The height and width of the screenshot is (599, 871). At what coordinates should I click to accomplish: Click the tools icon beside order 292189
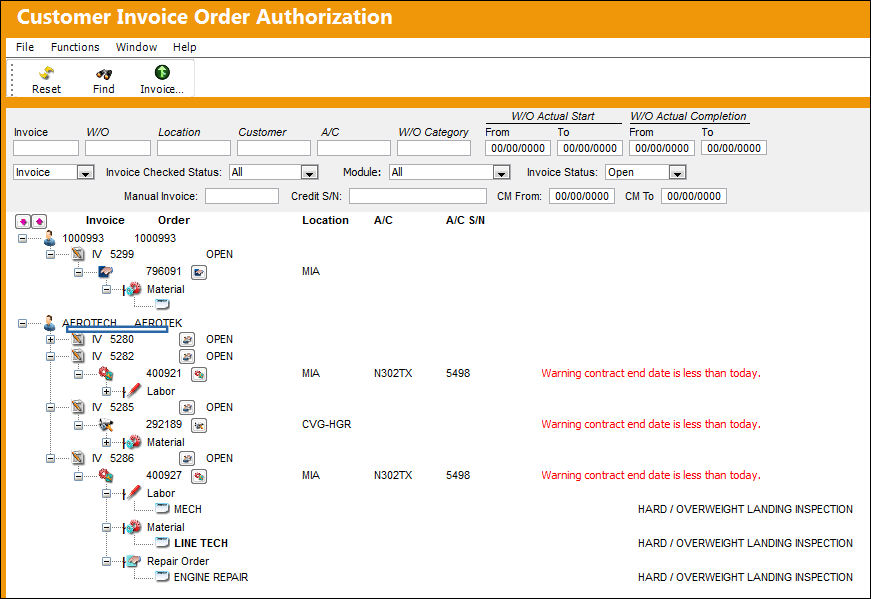point(106,425)
